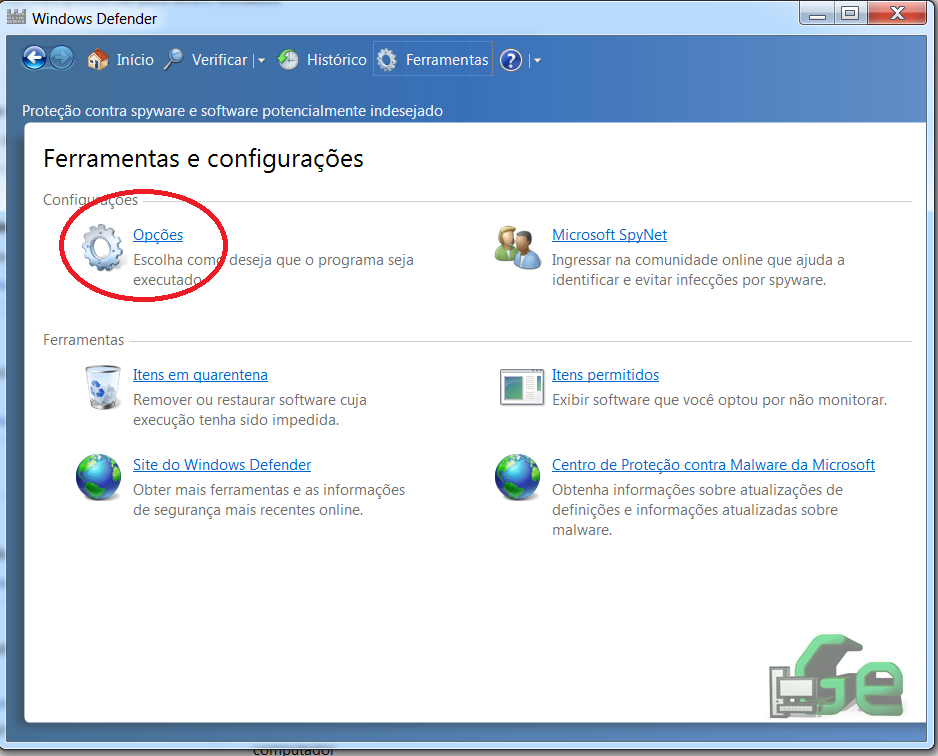Viewport: 938px width, 756px height.
Task: Click the Início house icon
Action: pyautogui.click(x=98, y=60)
